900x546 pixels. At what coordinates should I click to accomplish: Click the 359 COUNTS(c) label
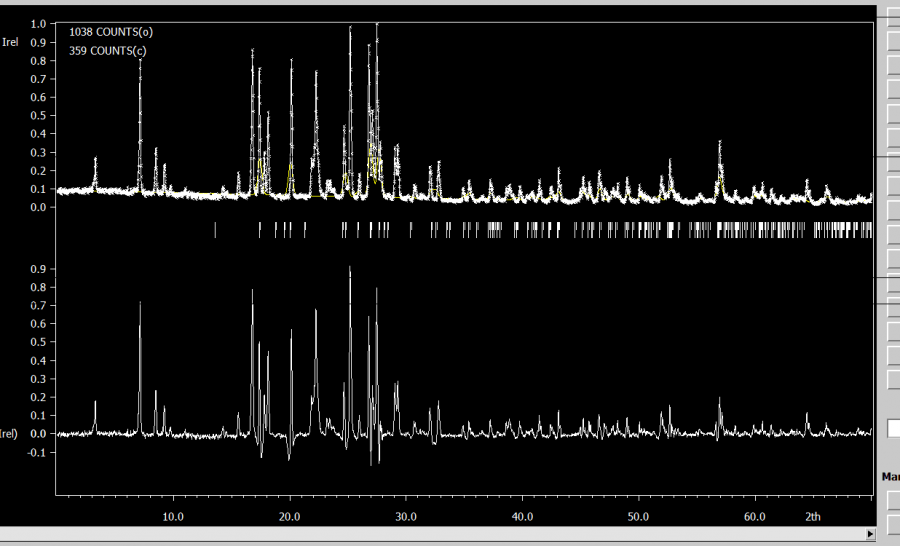tap(110, 51)
